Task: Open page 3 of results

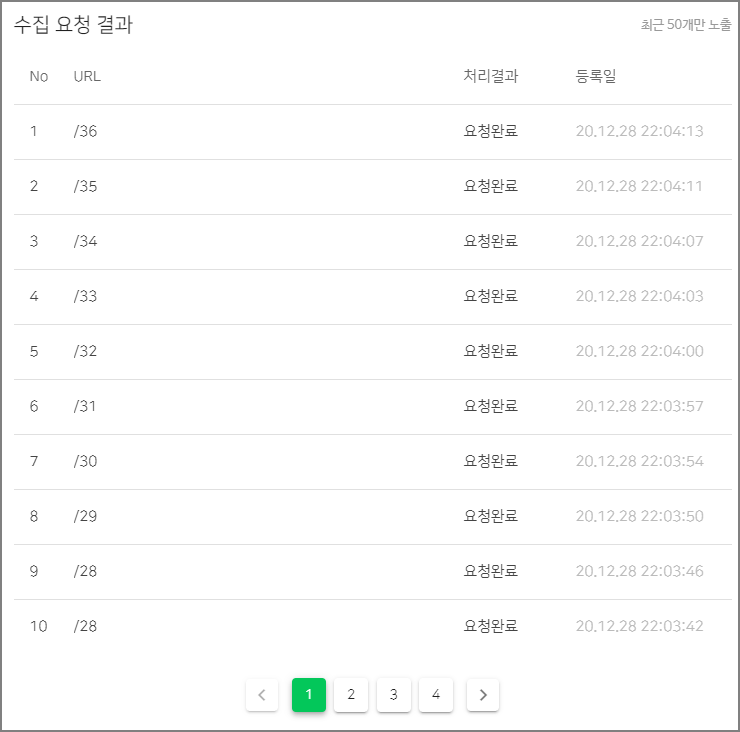Action: (394, 695)
